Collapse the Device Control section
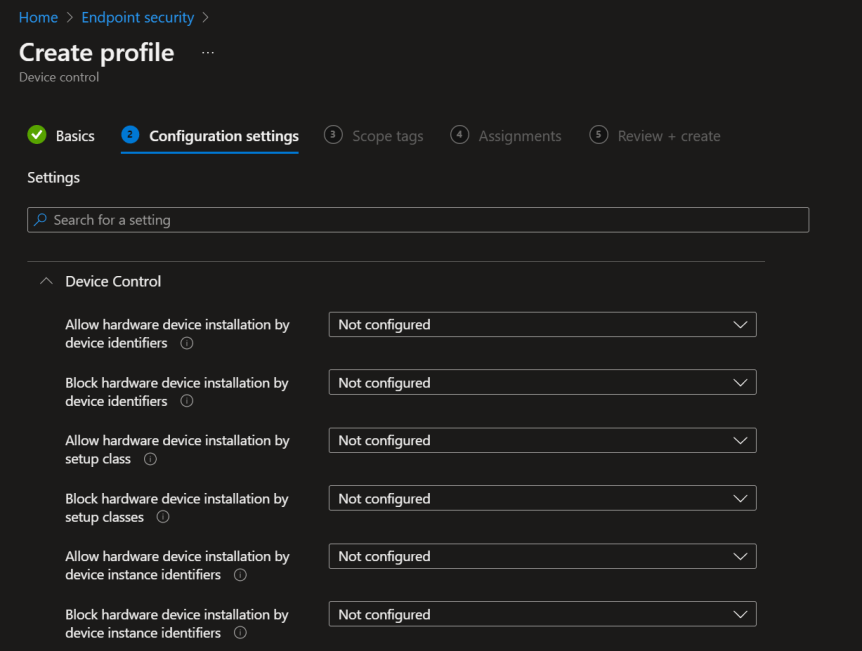This screenshot has width=862, height=651. (x=45, y=281)
